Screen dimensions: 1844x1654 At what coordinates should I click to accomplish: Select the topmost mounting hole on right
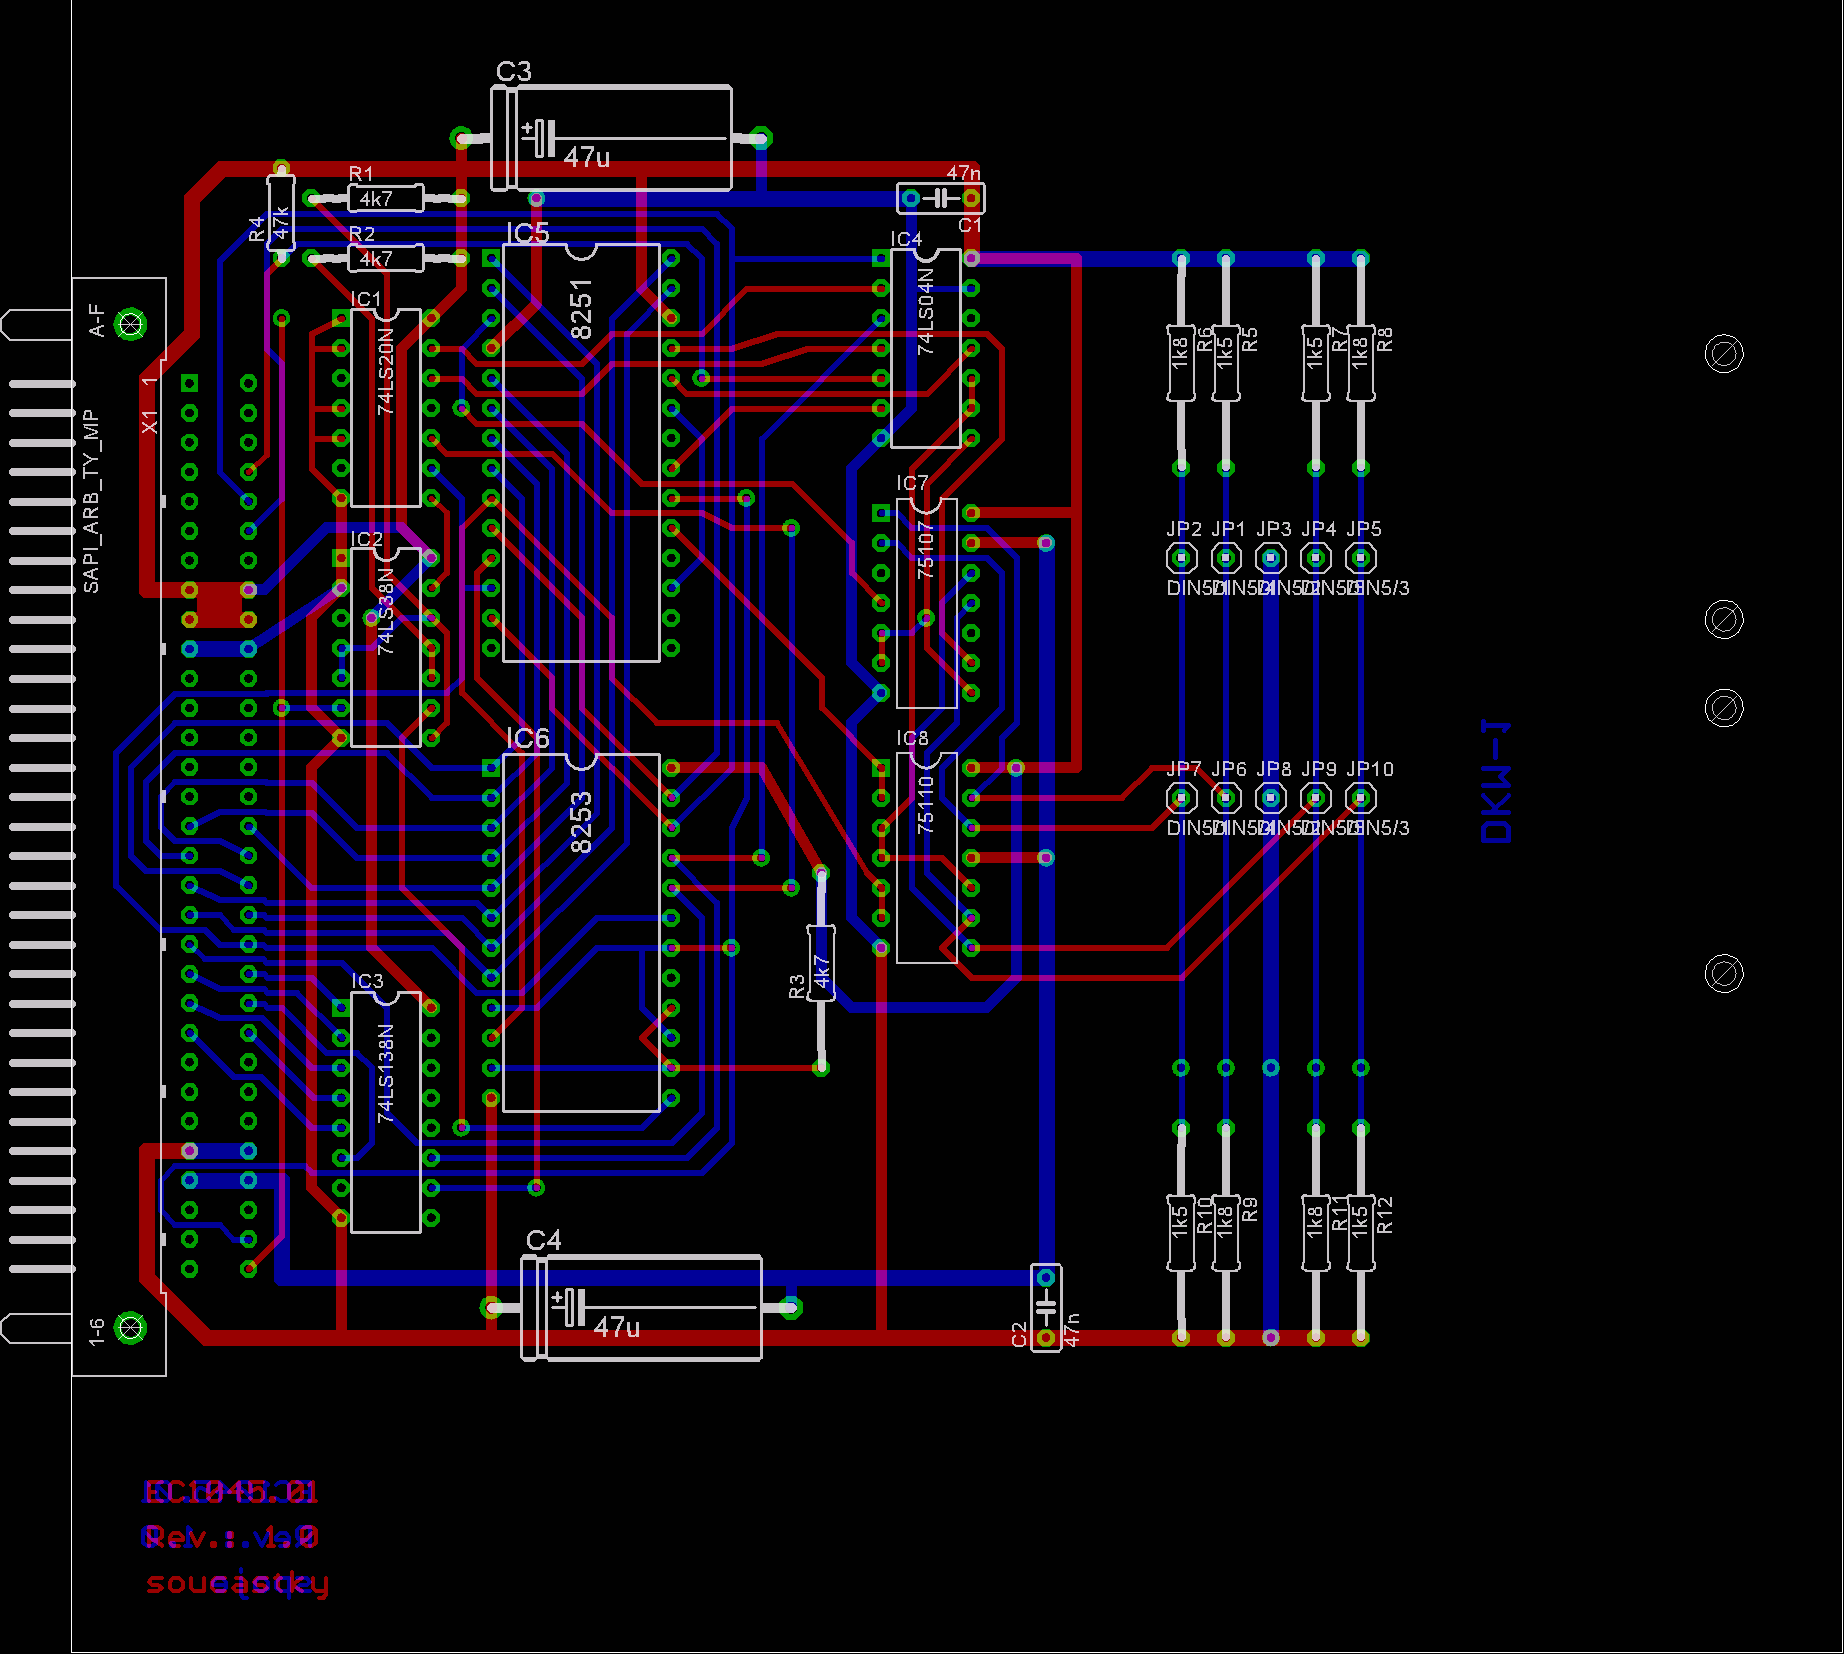1723,353
